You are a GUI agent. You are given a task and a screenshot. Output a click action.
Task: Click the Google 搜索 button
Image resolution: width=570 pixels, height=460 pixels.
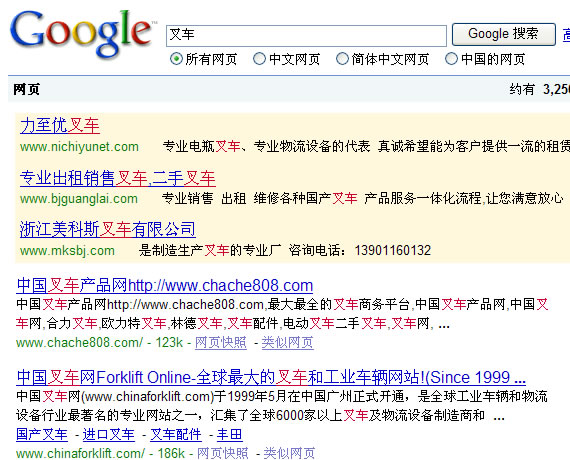point(503,34)
